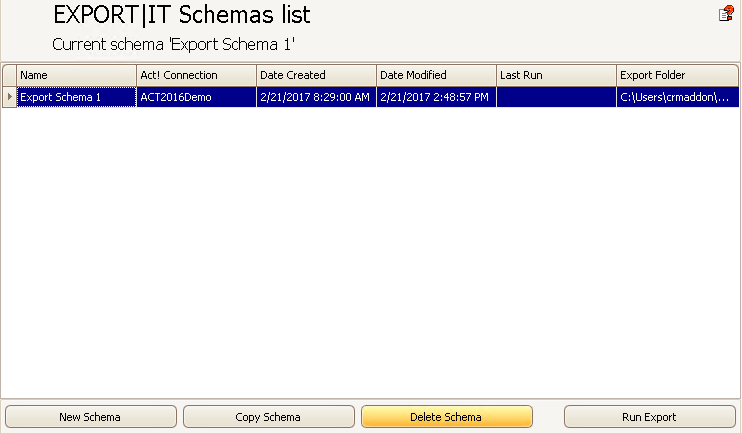Start the export with Run Export
This screenshot has width=742, height=433.
[x=650, y=417]
